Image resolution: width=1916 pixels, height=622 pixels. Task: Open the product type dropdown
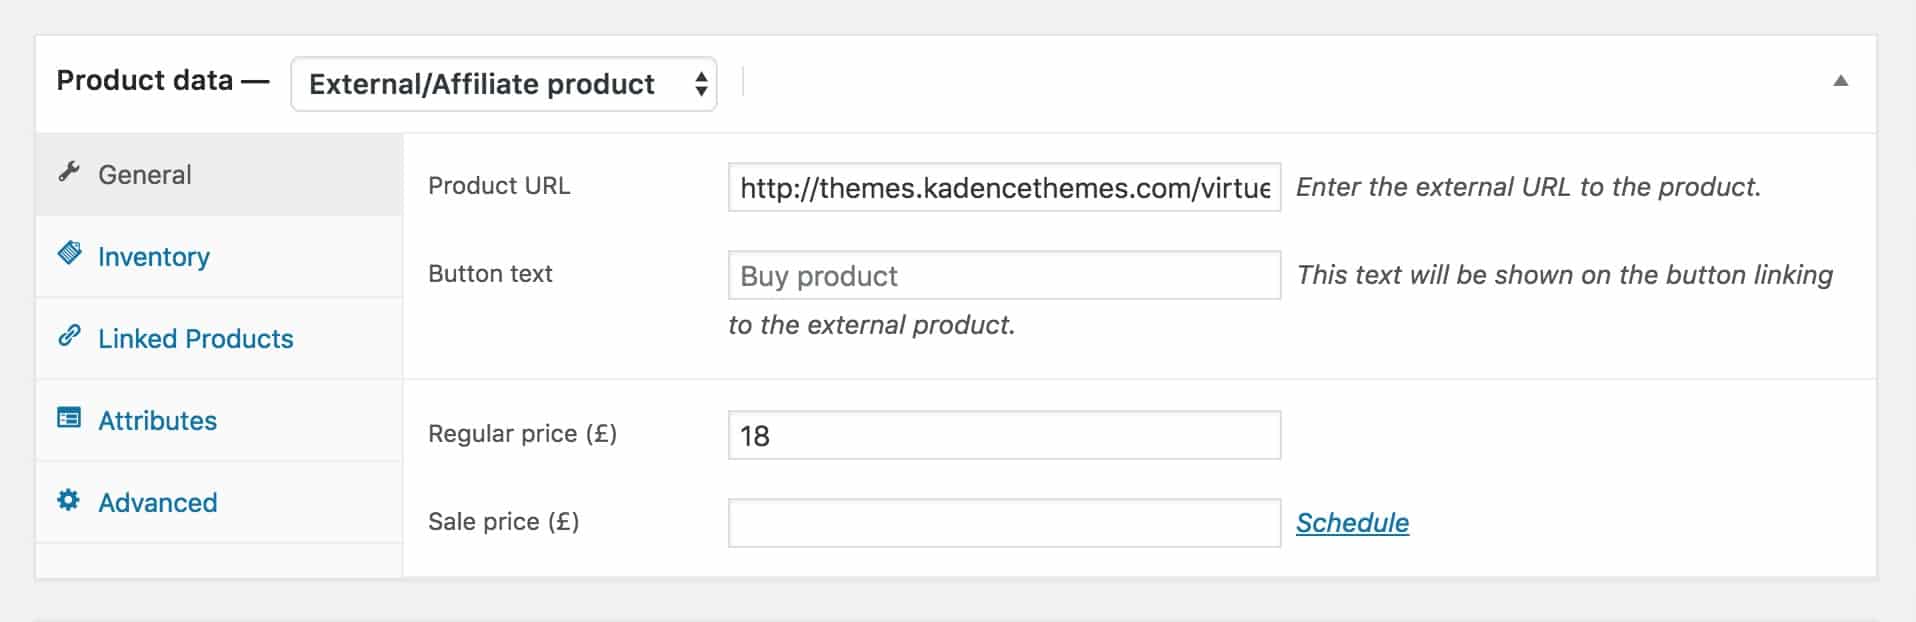[503, 84]
